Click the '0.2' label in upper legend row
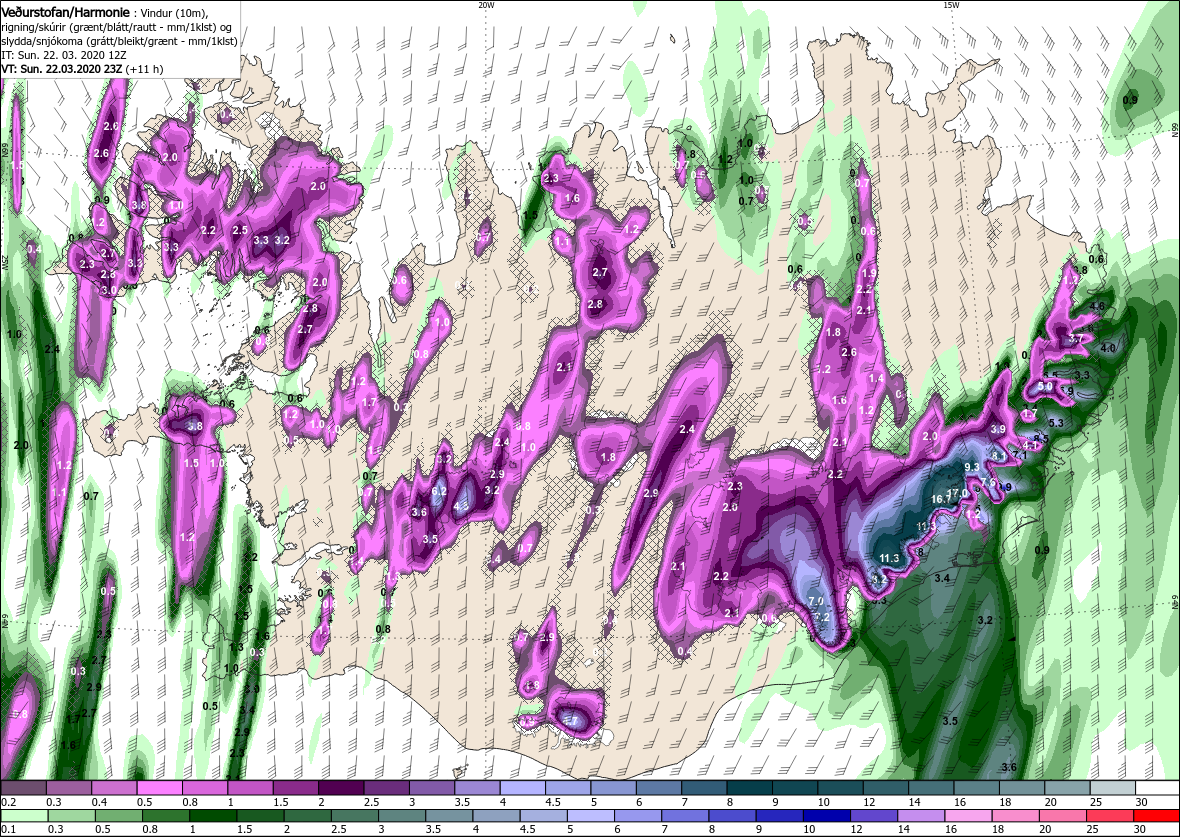 point(8,802)
